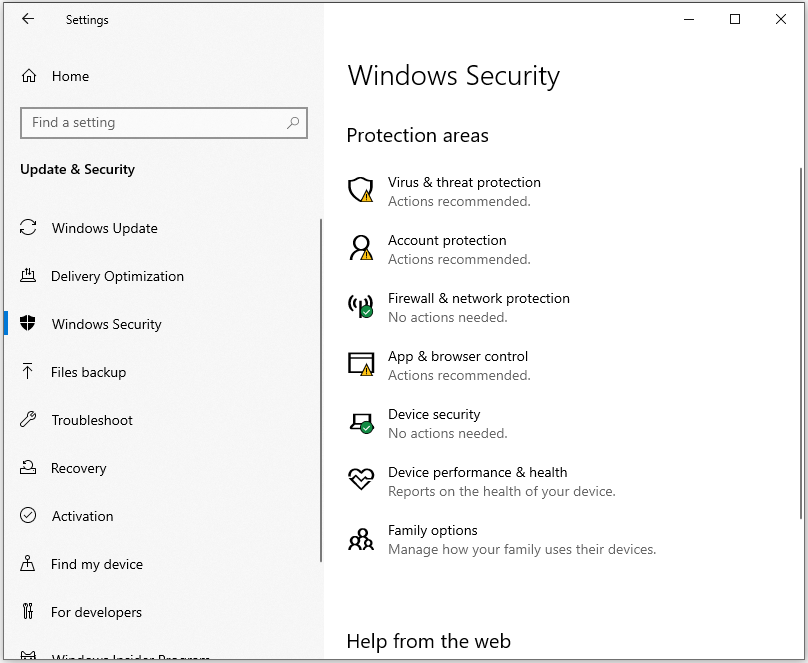The image size is (808, 663).
Task: Select Recovery from the sidebar
Action: [78, 468]
